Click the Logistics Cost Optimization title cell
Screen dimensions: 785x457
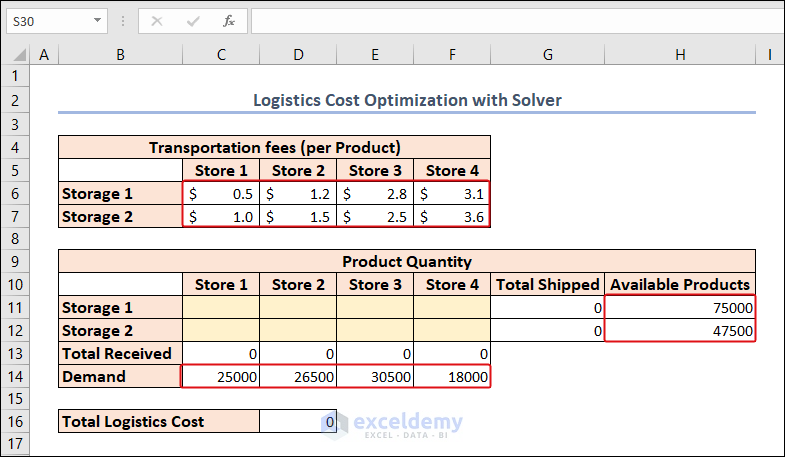[406, 100]
